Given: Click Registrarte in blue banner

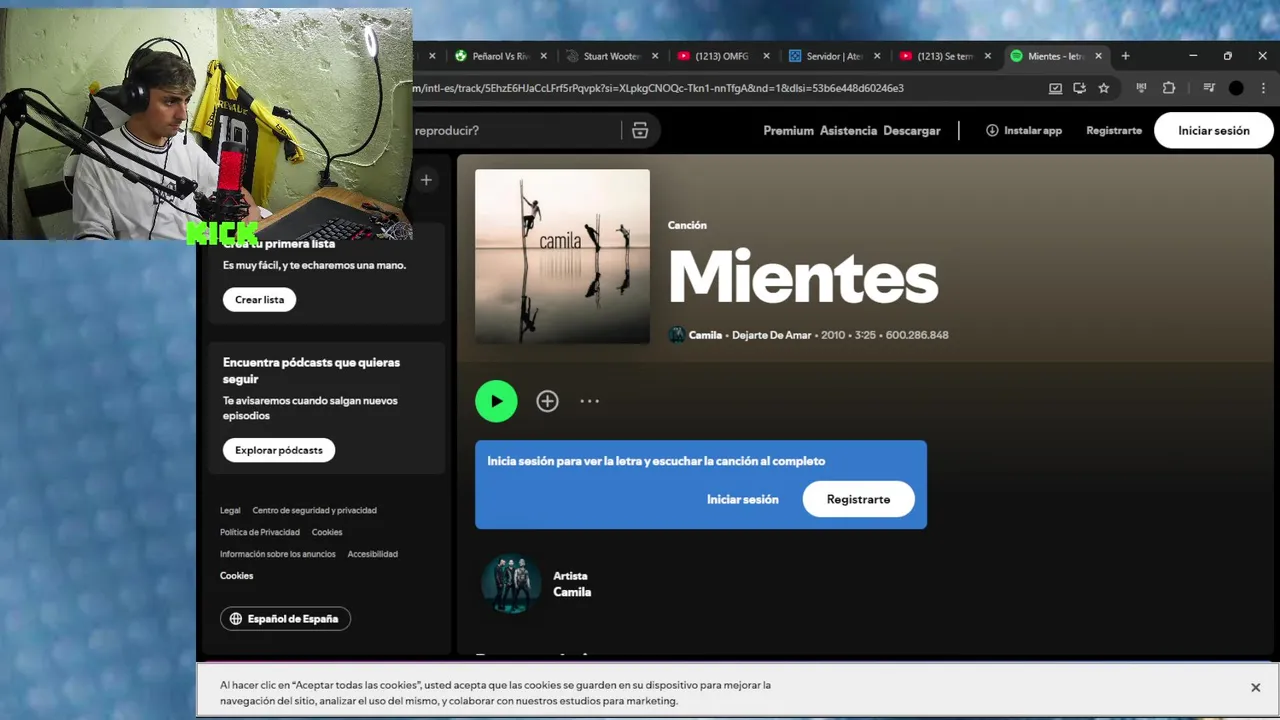Looking at the screenshot, I should tap(858, 499).
